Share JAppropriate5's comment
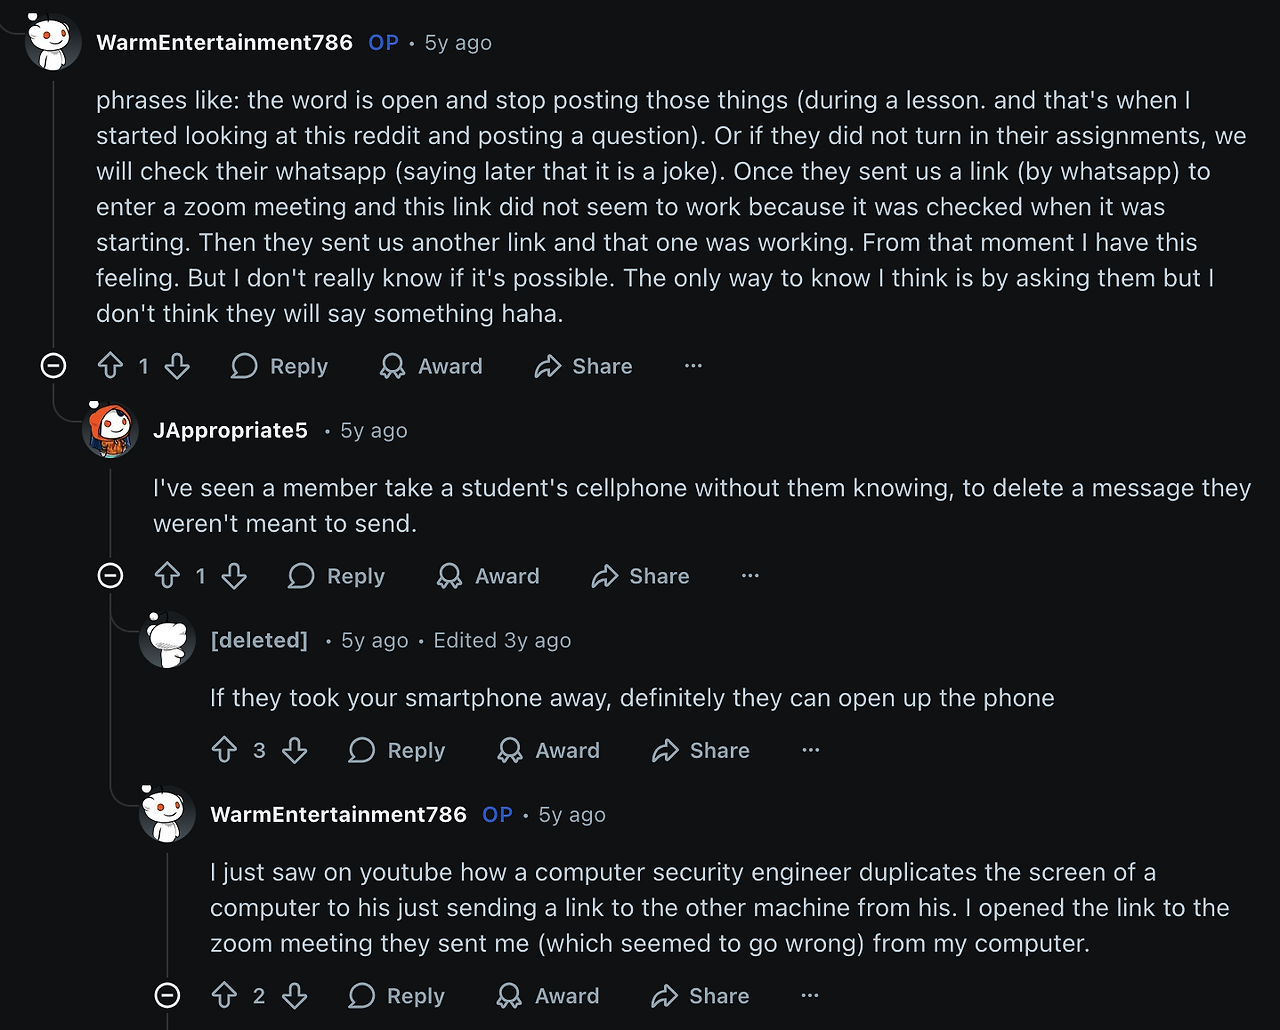The image size is (1280, 1030). point(639,576)
